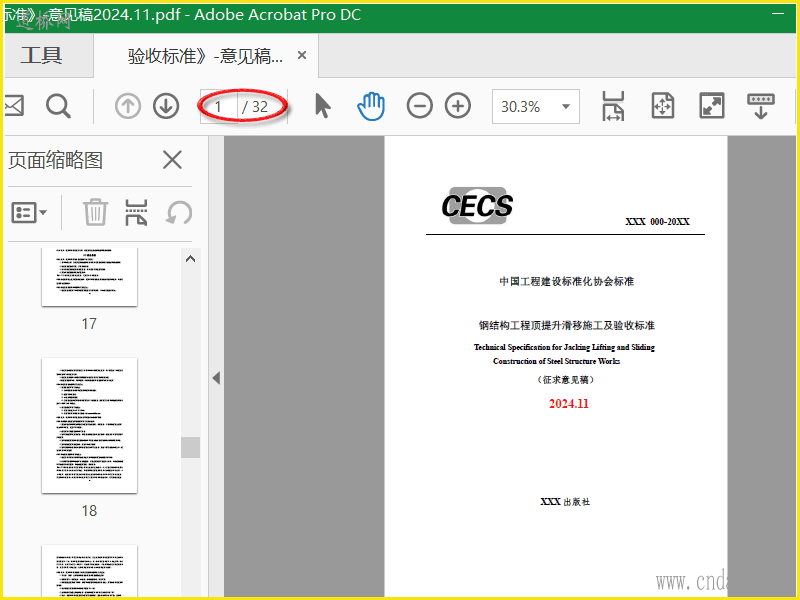This screenshot has width=800, height=600.
Task: Go to previous page arrow
Action: tap(128, 106)
